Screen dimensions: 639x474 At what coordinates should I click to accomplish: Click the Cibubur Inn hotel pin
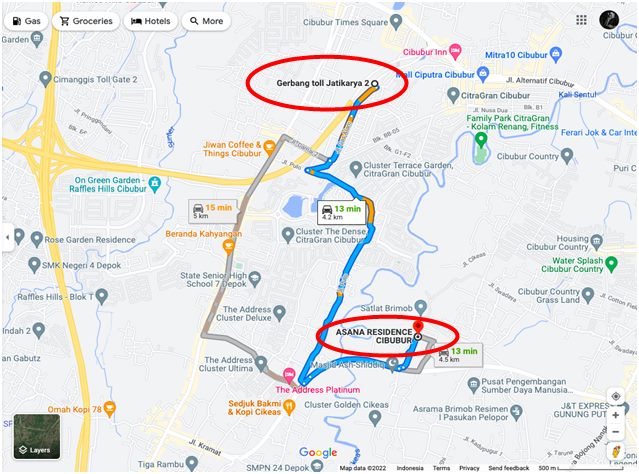pyautogui.click(x=455, y=52)
